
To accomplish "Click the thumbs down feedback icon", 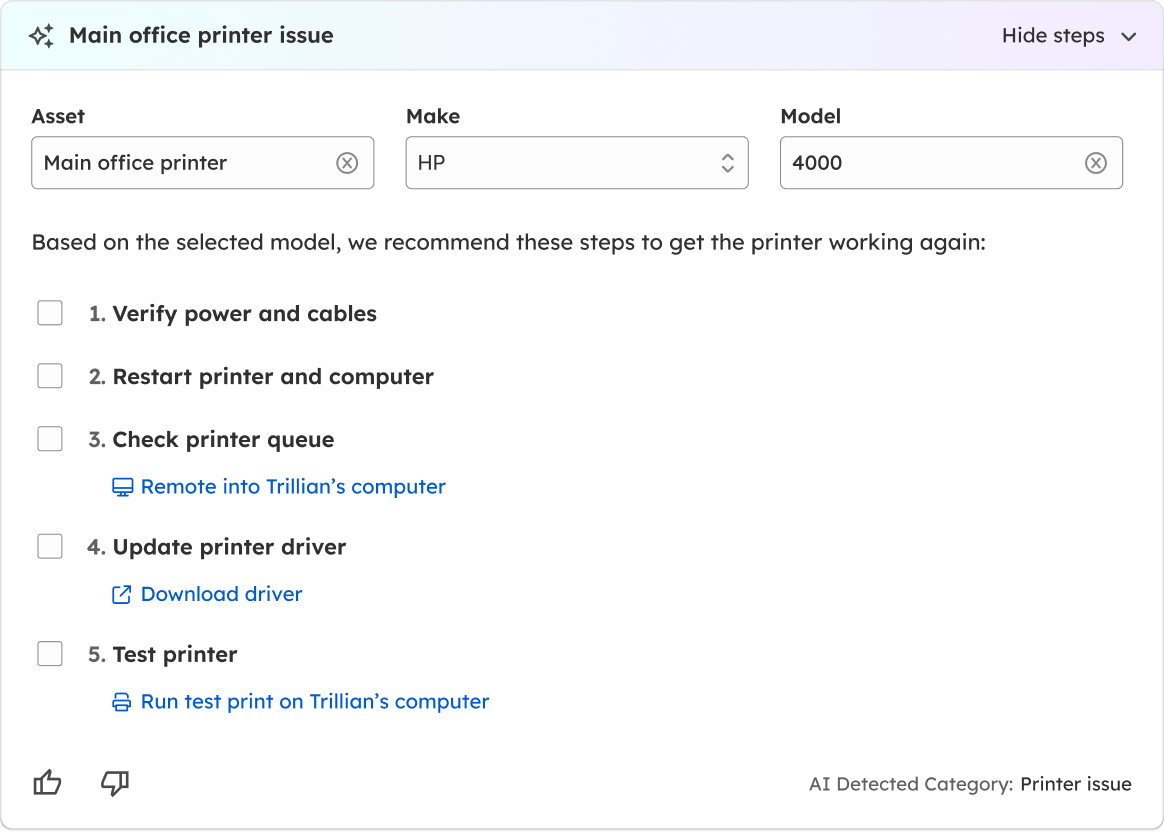I will tap(115, 783).
